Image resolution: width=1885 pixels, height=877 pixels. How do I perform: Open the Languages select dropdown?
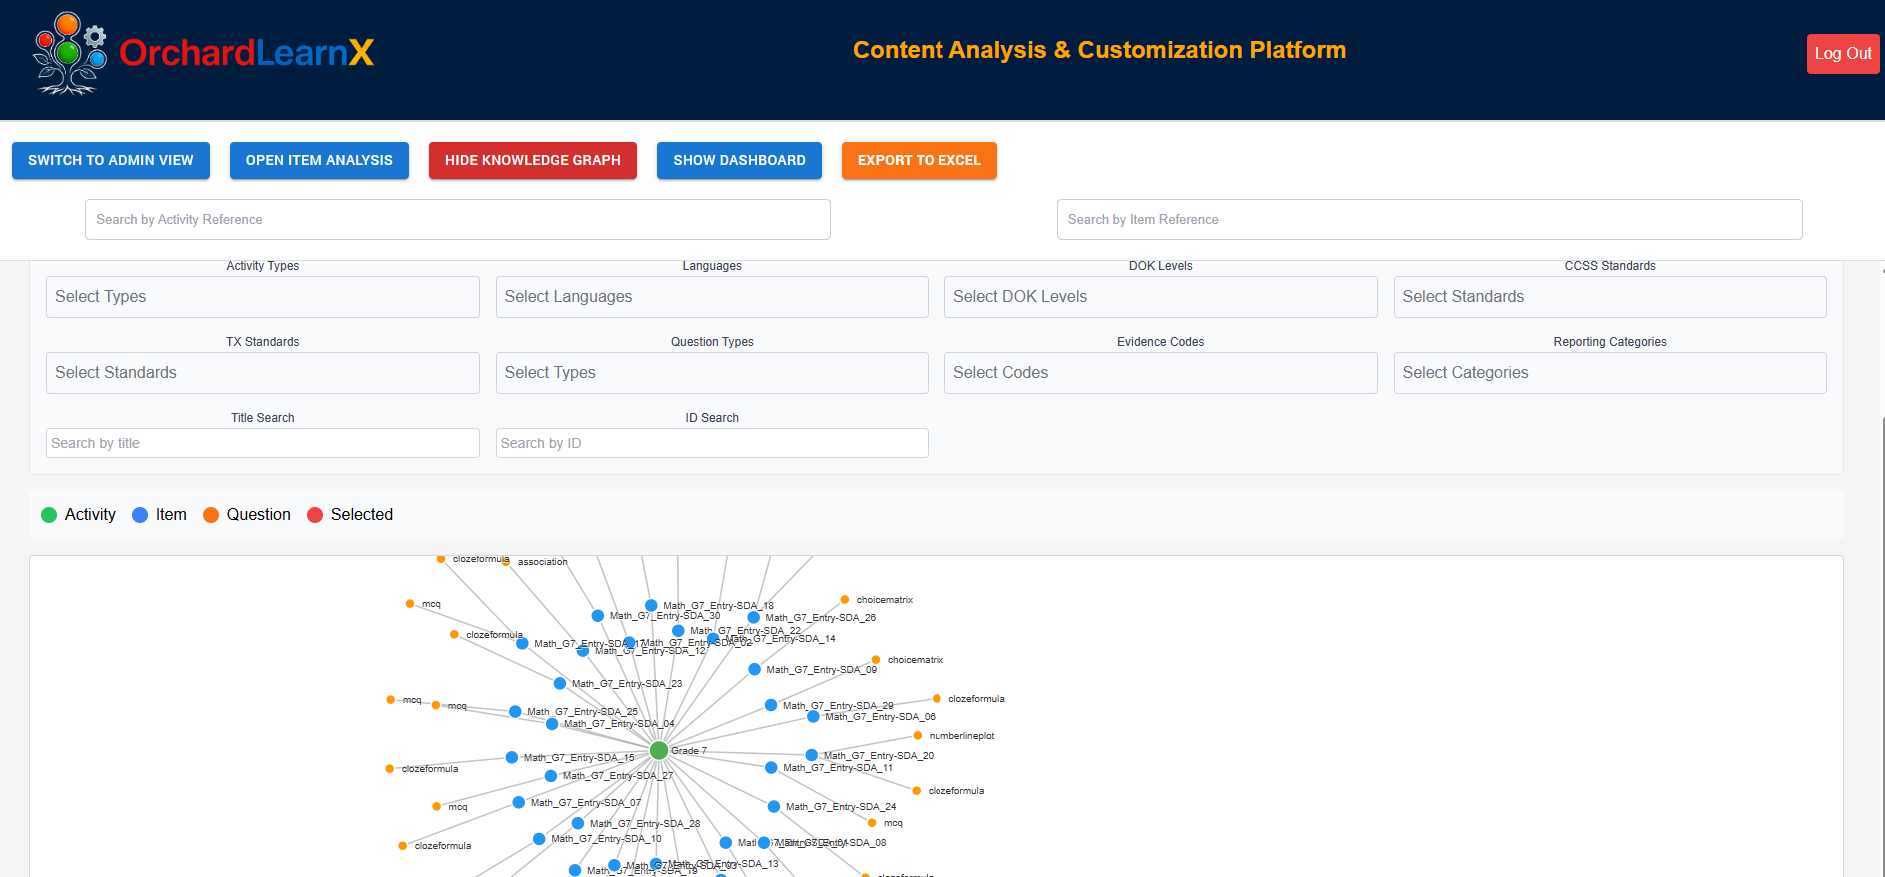(712, 297)
